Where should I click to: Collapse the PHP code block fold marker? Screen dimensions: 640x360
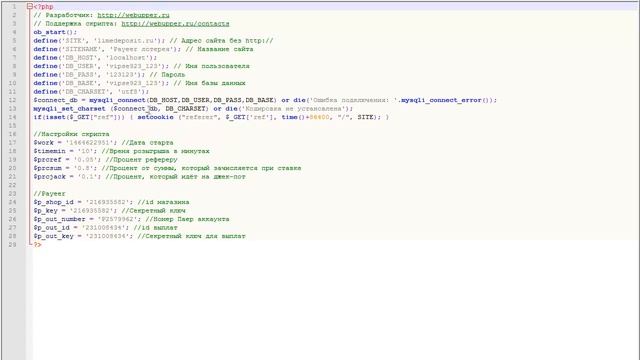click(29, 7)
